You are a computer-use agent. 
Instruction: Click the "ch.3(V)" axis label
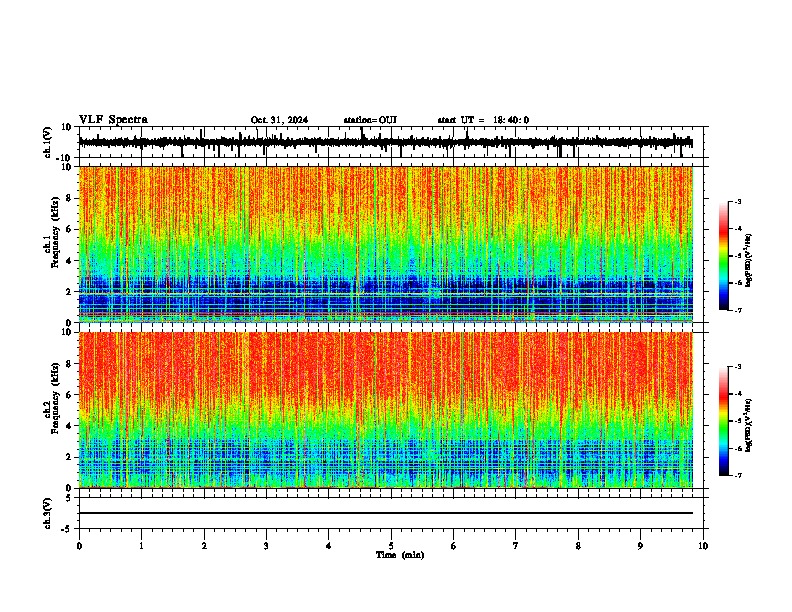pos(48,513)
